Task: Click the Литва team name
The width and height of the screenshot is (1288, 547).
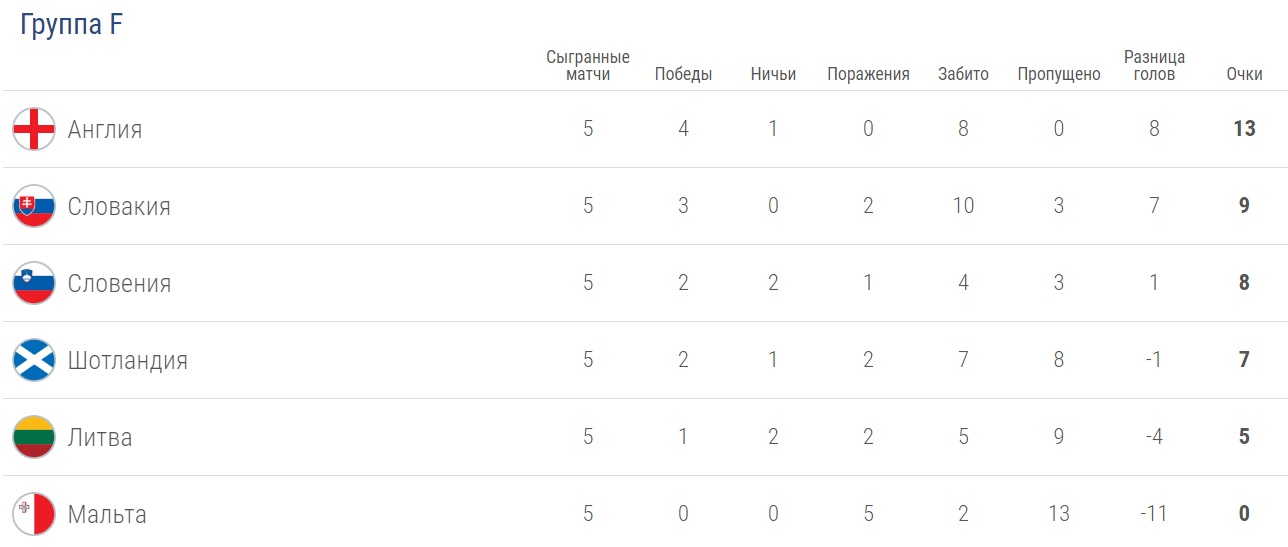Action: tap(100, 437)
